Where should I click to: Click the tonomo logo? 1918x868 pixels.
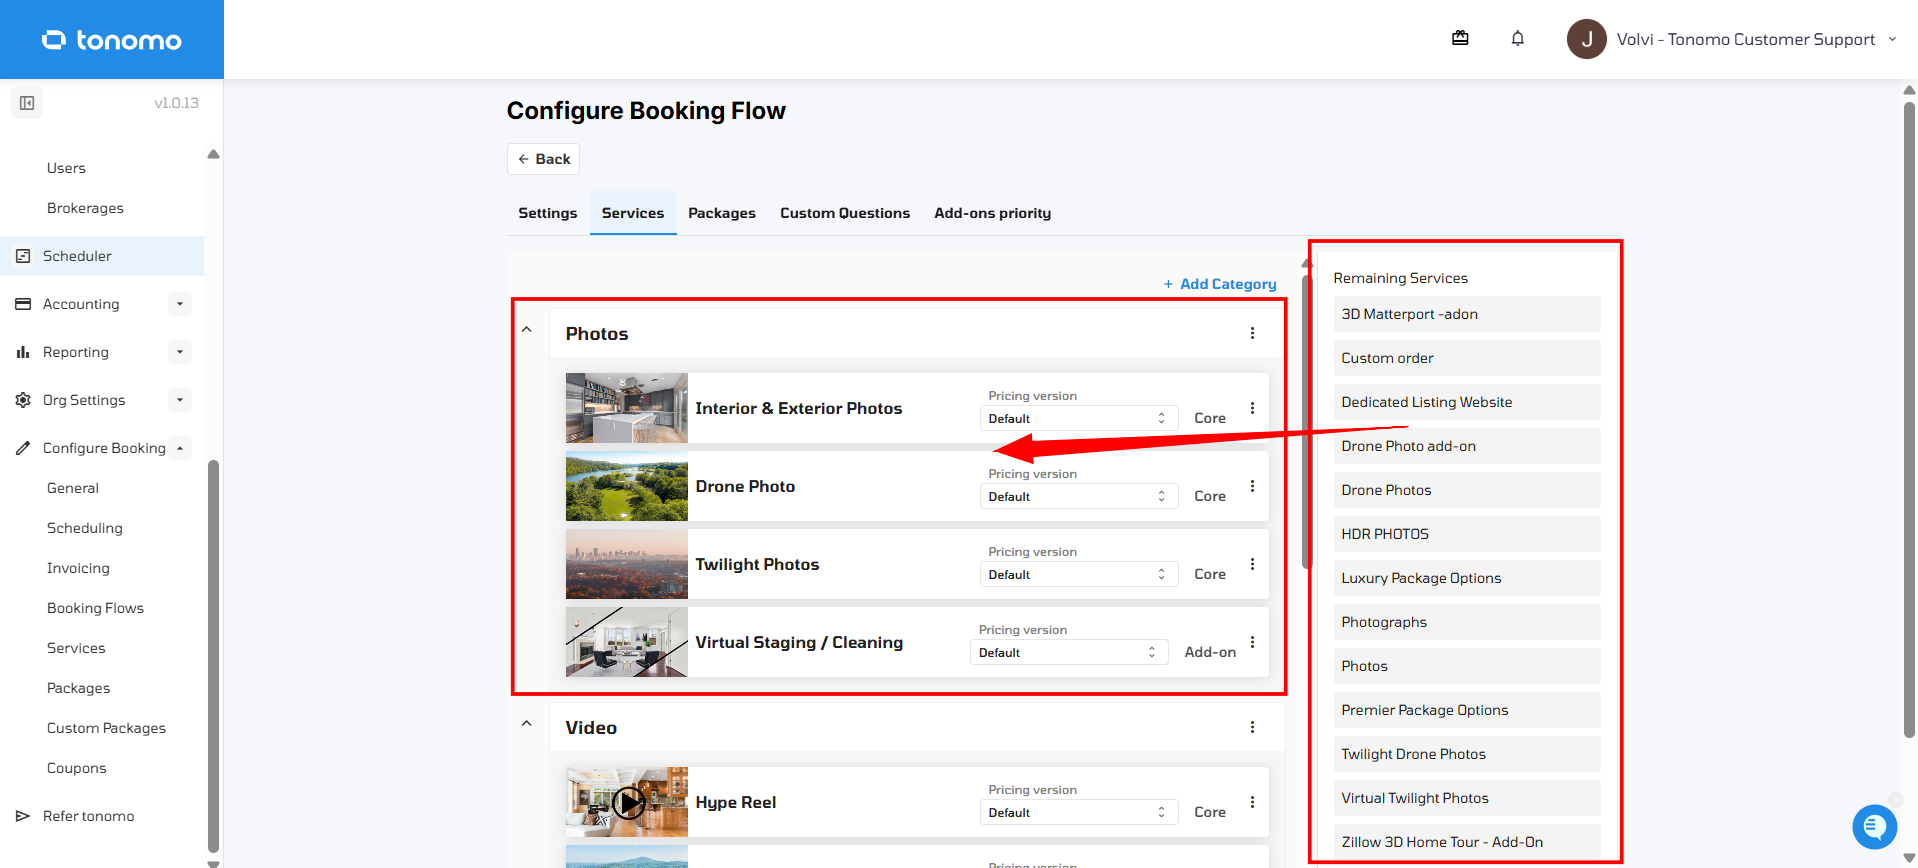112,40
